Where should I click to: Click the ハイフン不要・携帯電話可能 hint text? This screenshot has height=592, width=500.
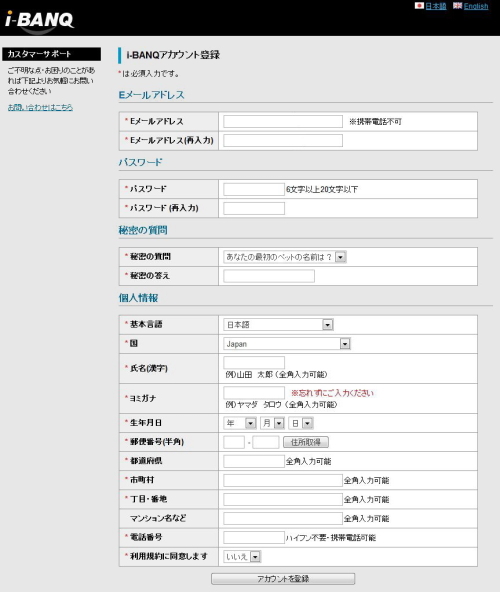coord(330,538)
